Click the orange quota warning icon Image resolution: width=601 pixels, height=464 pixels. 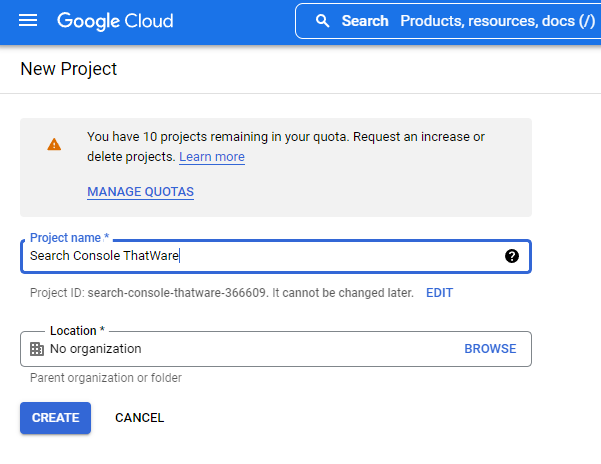pos(54,144)
